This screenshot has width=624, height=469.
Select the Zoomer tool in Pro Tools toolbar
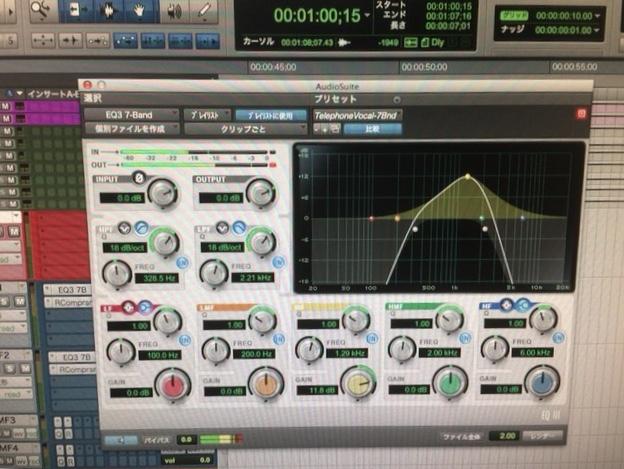(41, 10)
